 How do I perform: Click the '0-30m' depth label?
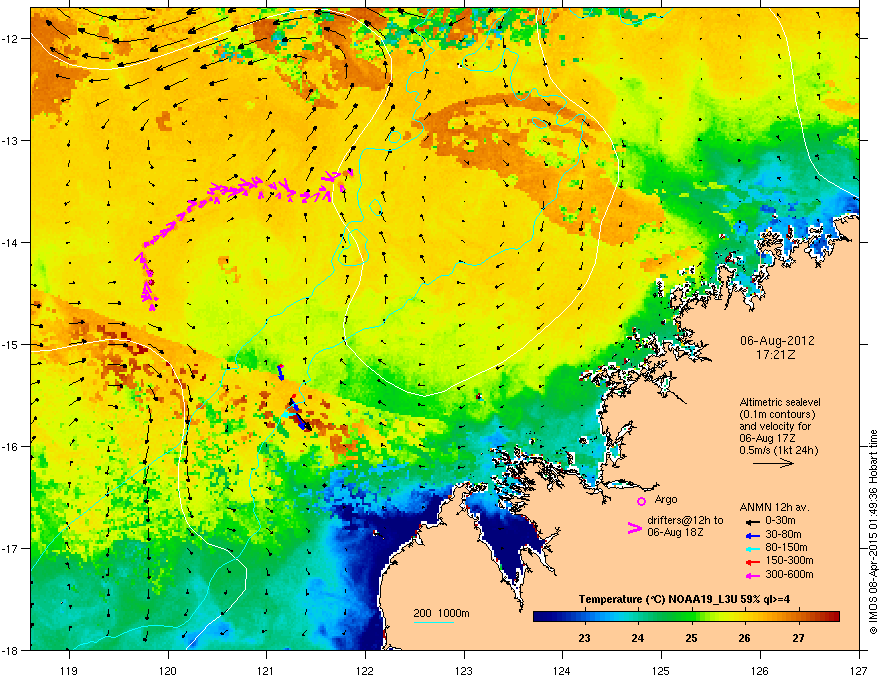780,521
